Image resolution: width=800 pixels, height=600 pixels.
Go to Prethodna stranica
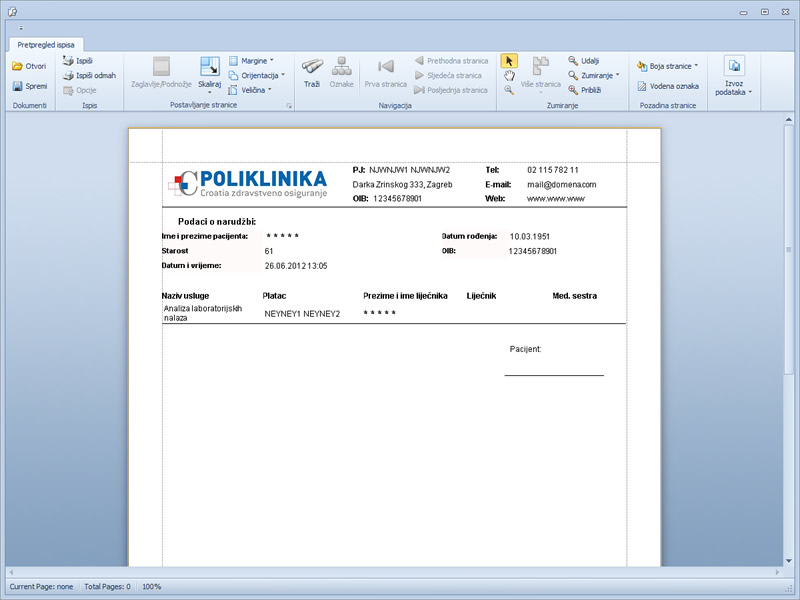[x=451, y=61]
